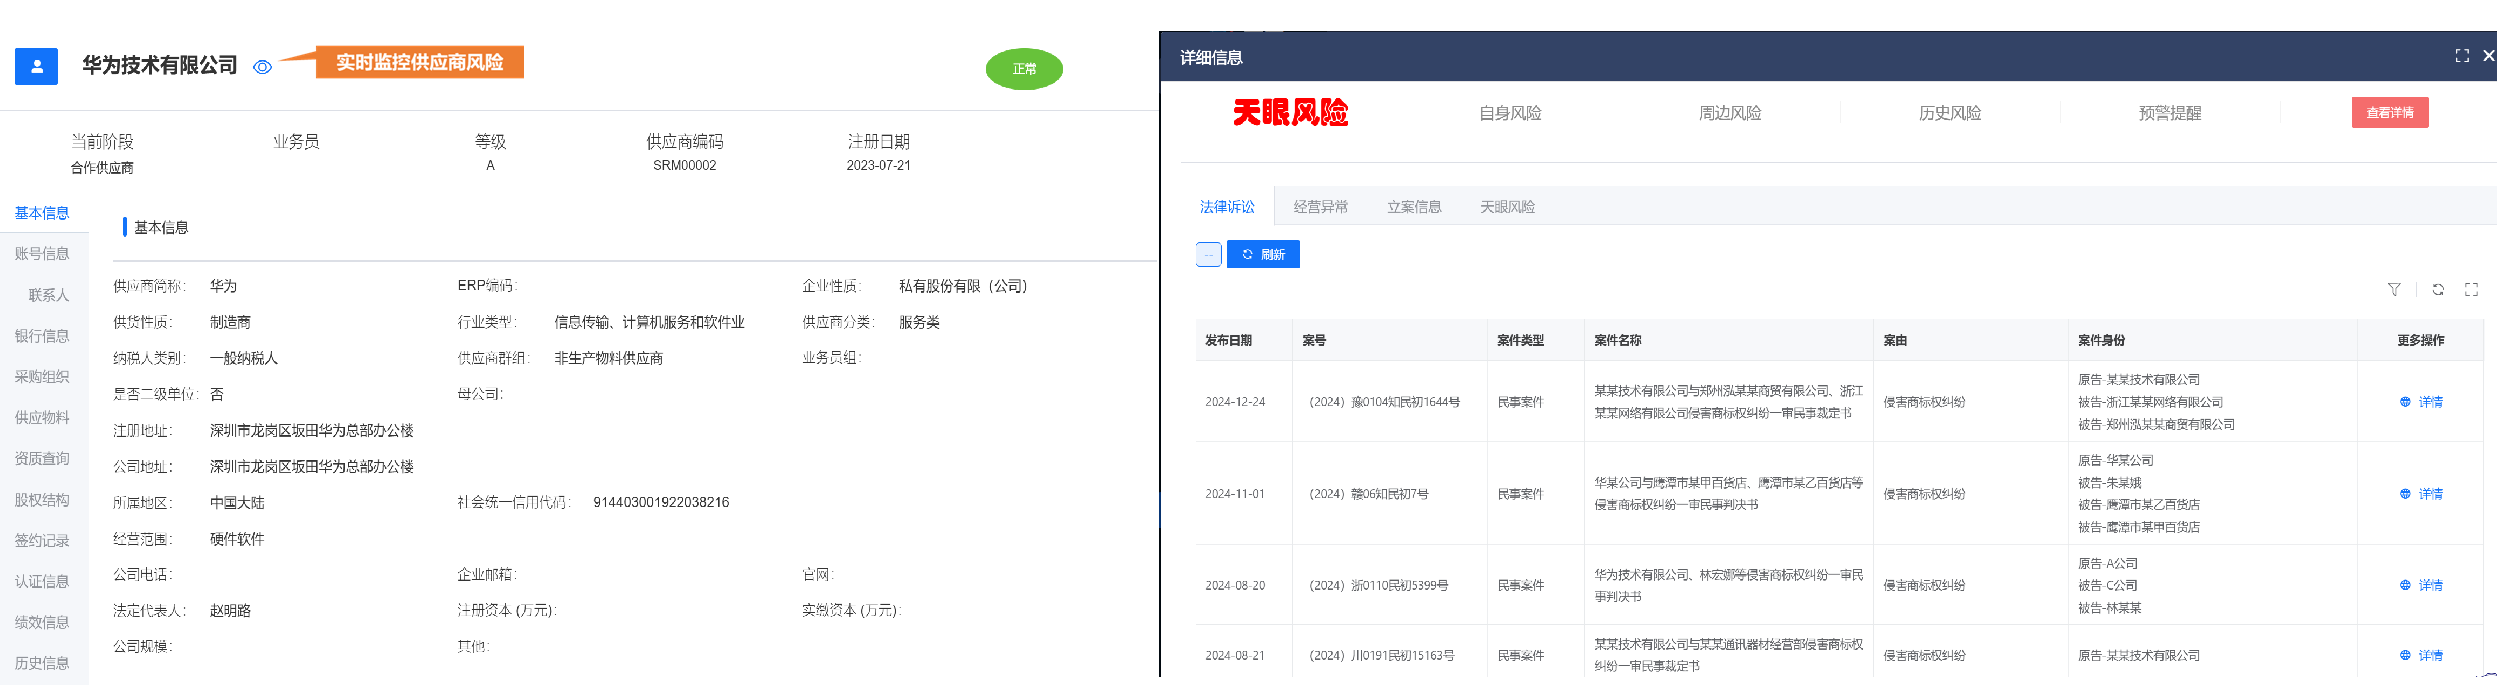Switch to the 立案信息 tab
Viewport: 2497px width, 689px height.
[x=1414, y=207]
